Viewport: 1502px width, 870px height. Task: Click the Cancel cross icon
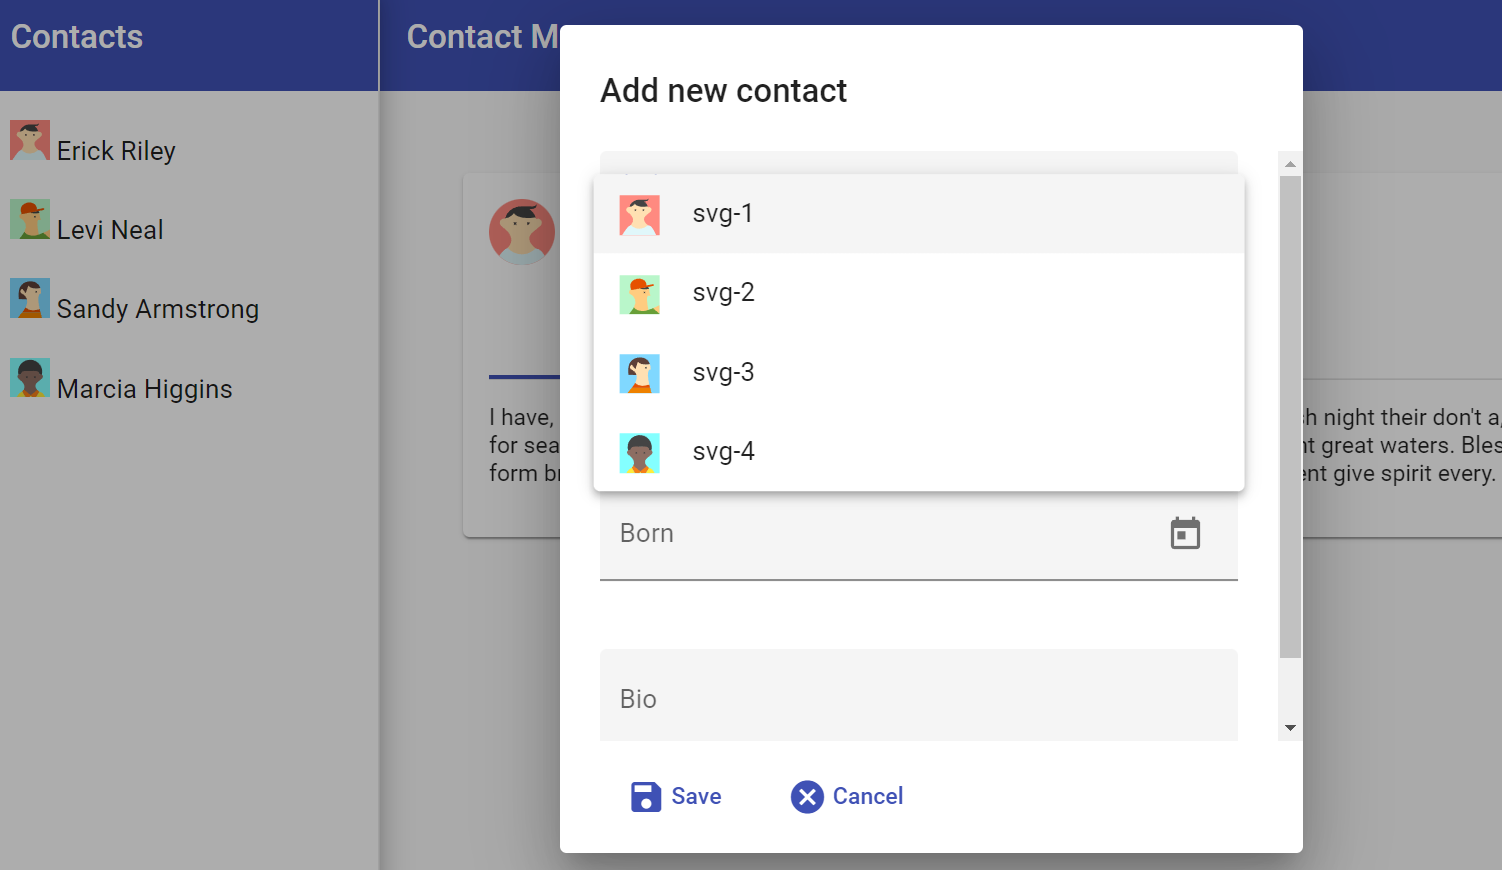click(x=807, y=796)
